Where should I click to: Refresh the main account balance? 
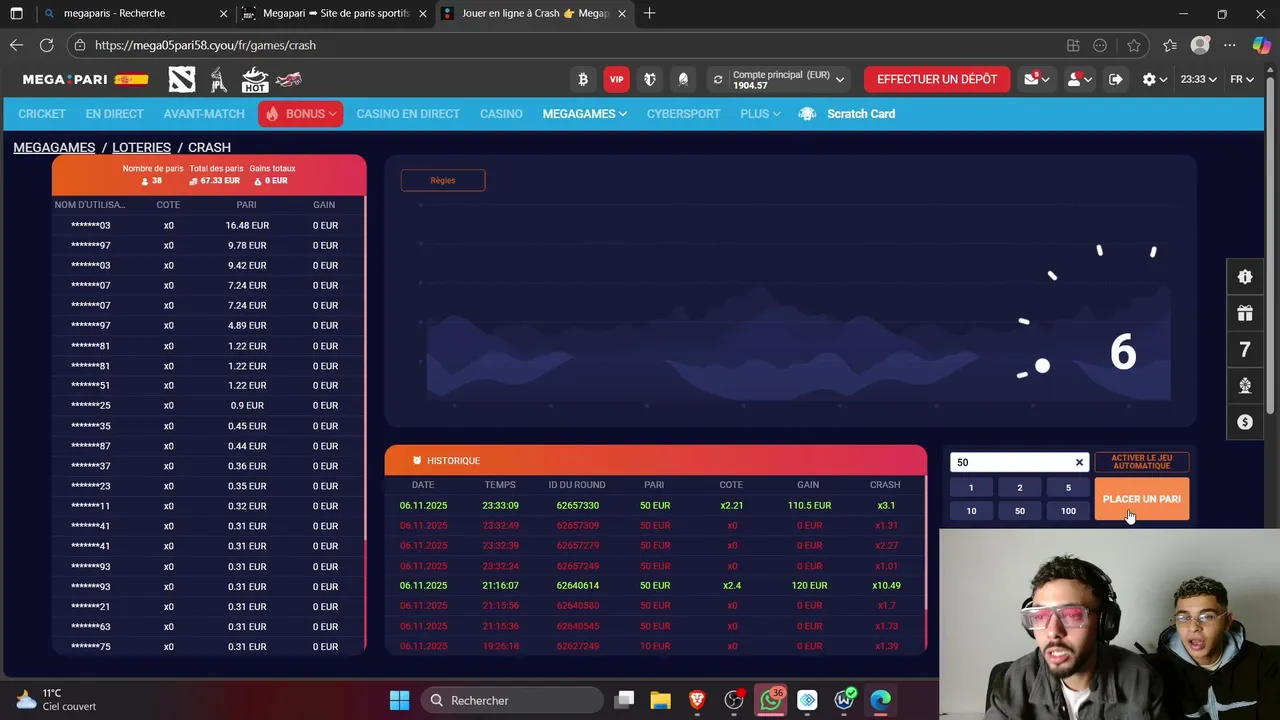[717, 79]
